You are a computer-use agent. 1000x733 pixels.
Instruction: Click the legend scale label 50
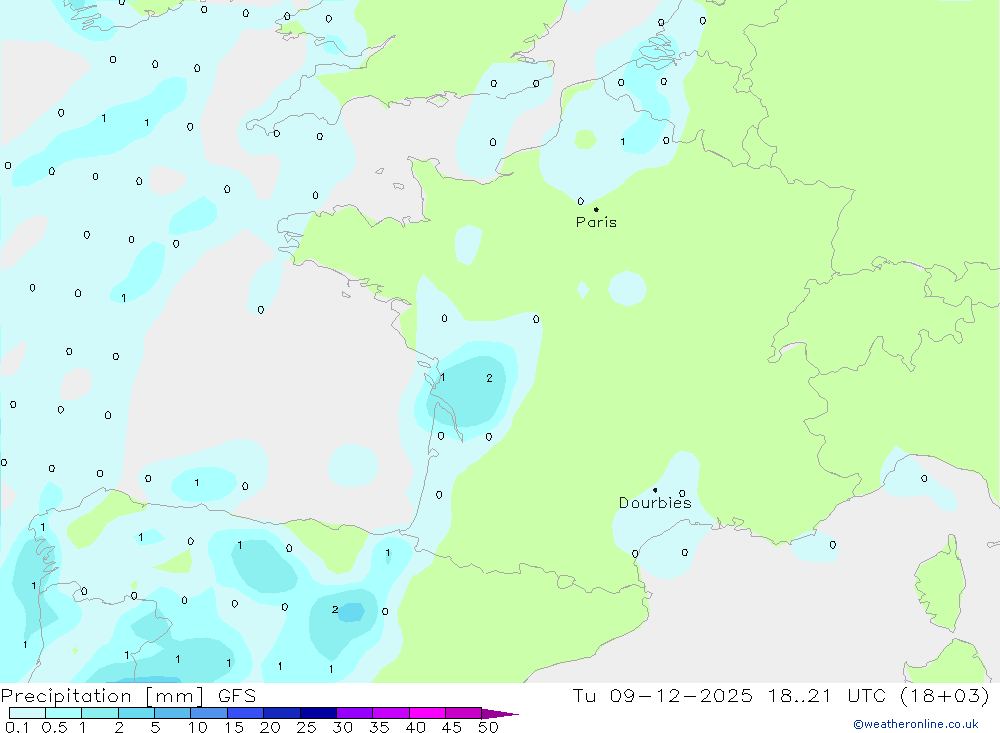coord(489,727)
